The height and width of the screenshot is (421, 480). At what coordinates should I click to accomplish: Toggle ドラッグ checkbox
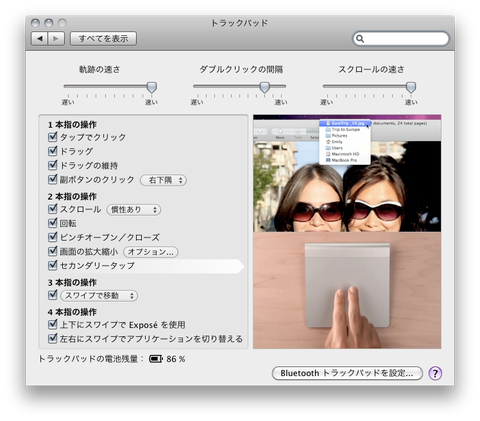[53, 151]
